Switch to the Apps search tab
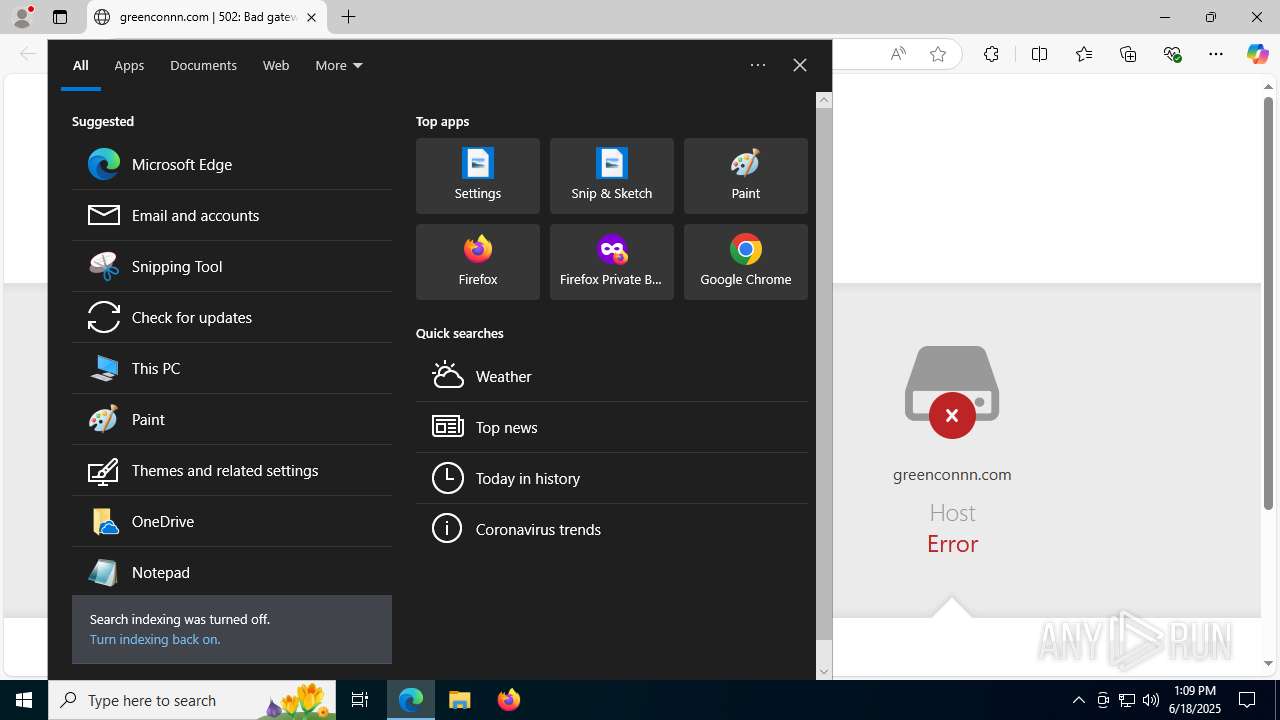 click(129, 65)
